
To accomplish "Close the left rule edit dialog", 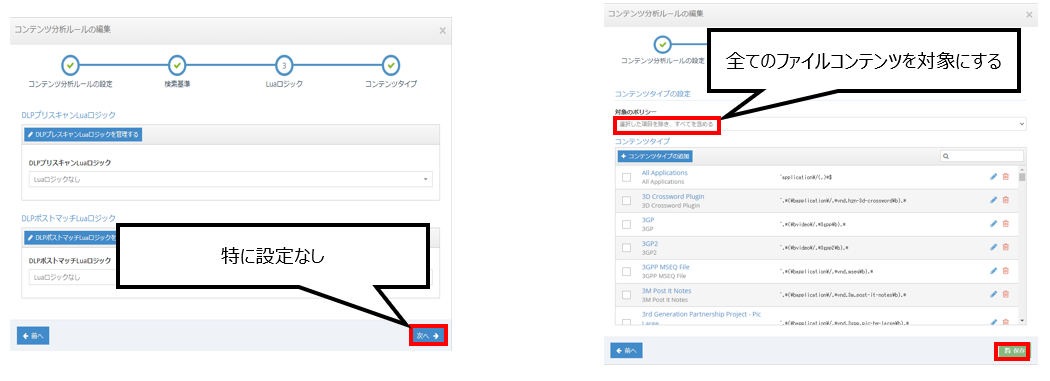I will click(x=442, y=30).
